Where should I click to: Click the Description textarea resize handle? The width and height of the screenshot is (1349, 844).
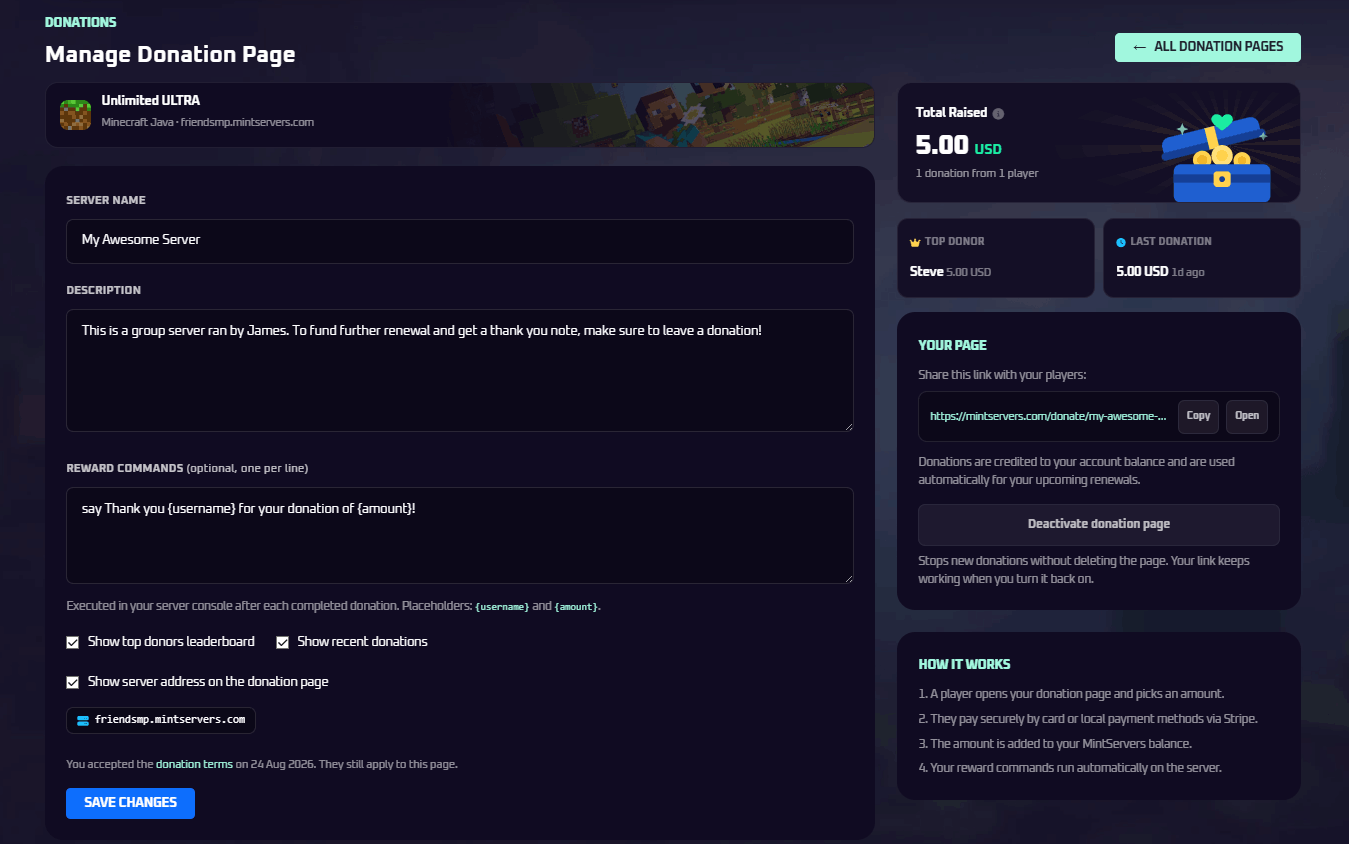(x=848, y=426)
